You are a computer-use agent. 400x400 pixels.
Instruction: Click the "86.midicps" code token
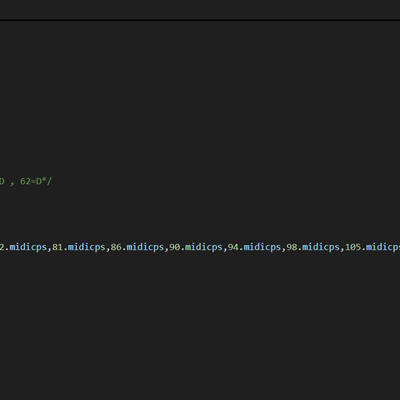point(137,247)
